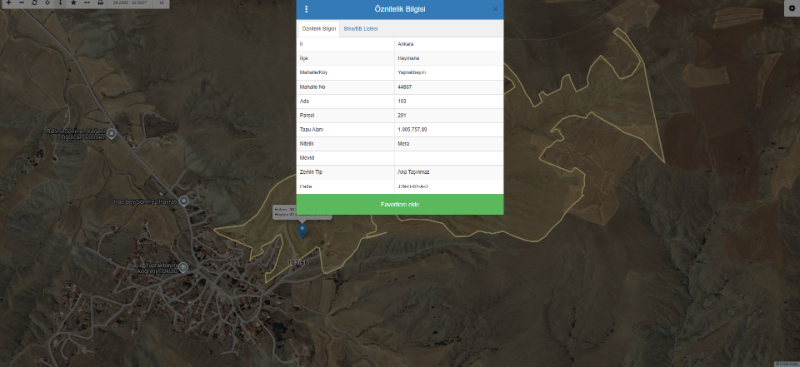Click the parcel number label below pin
This screenshot has width=800, height=367.
[x=298, y=263]
